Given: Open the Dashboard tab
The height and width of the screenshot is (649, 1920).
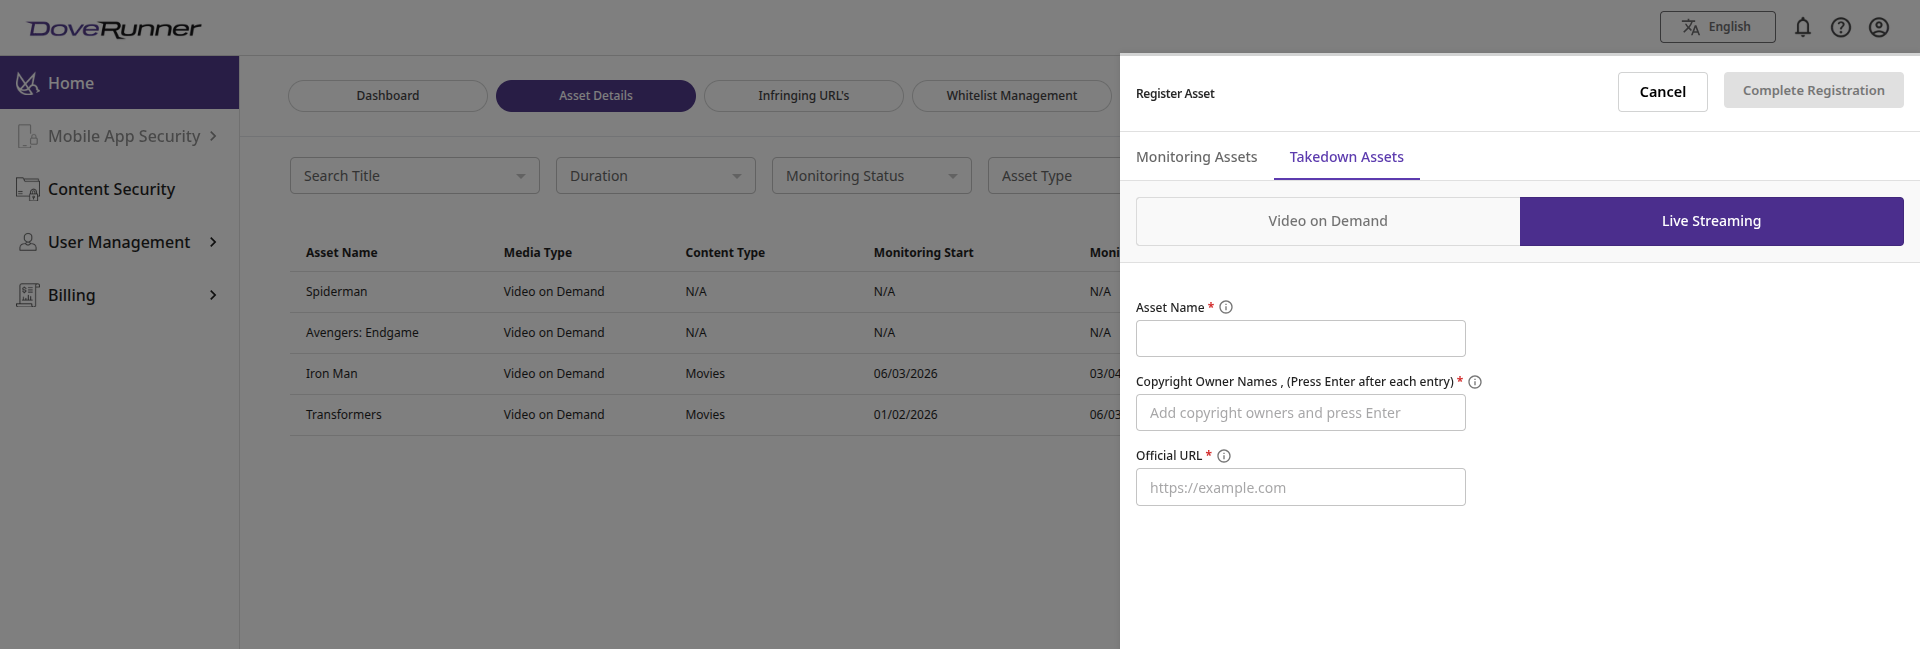Looking at the screenshot, I should coord(388,96).
